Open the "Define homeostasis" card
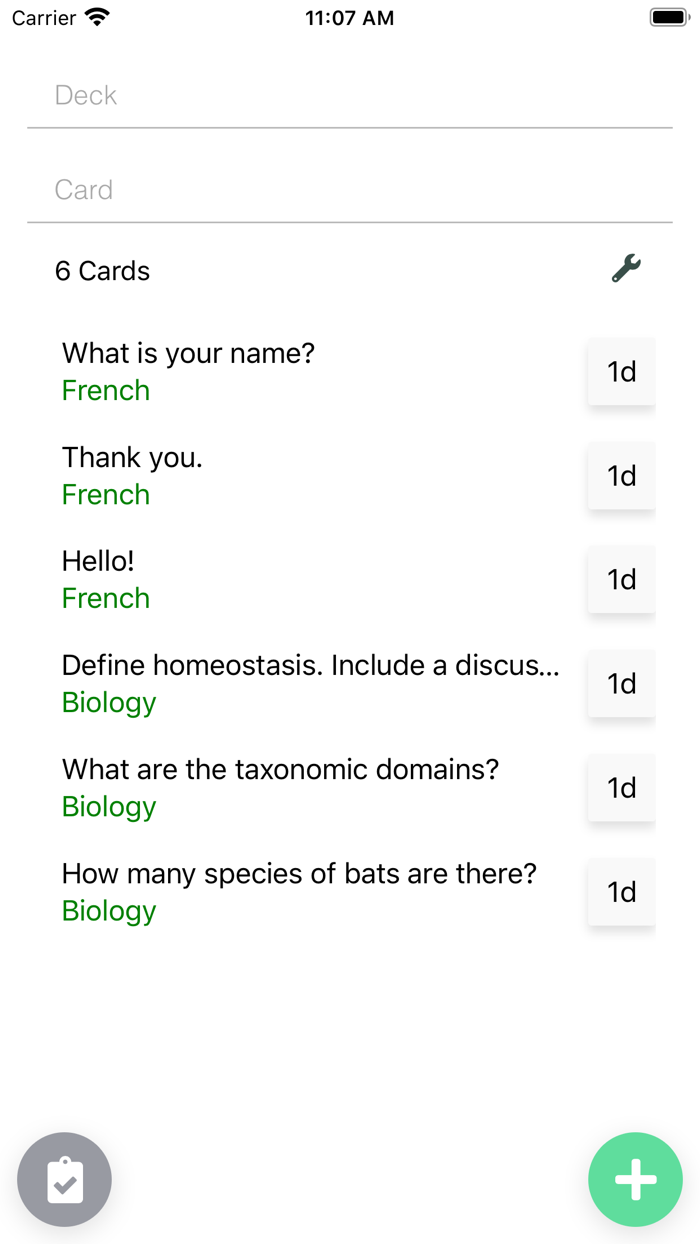Viewport: 700px width, 1244px height. click(310, 683)
